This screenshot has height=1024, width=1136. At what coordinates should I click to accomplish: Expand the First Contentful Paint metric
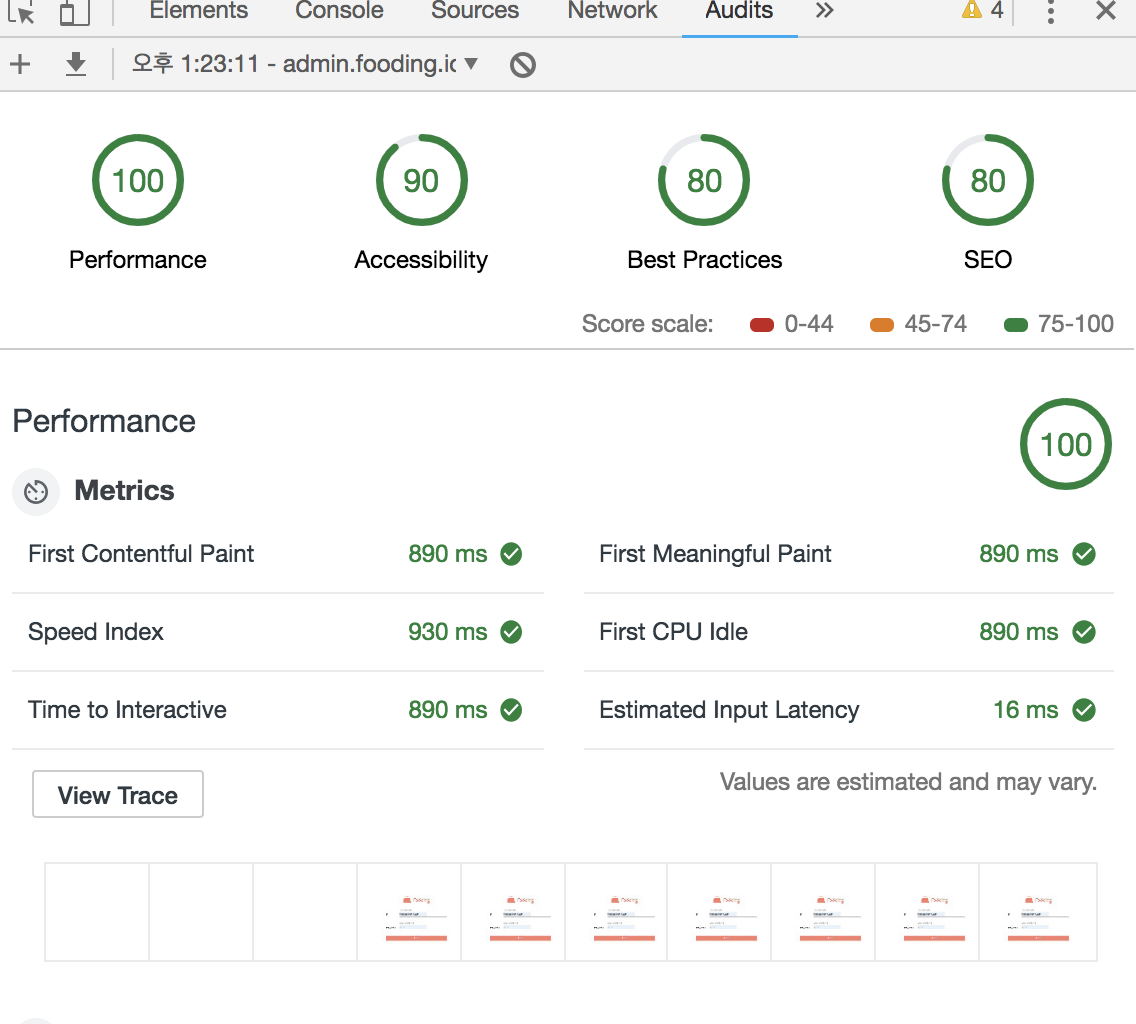277,554
